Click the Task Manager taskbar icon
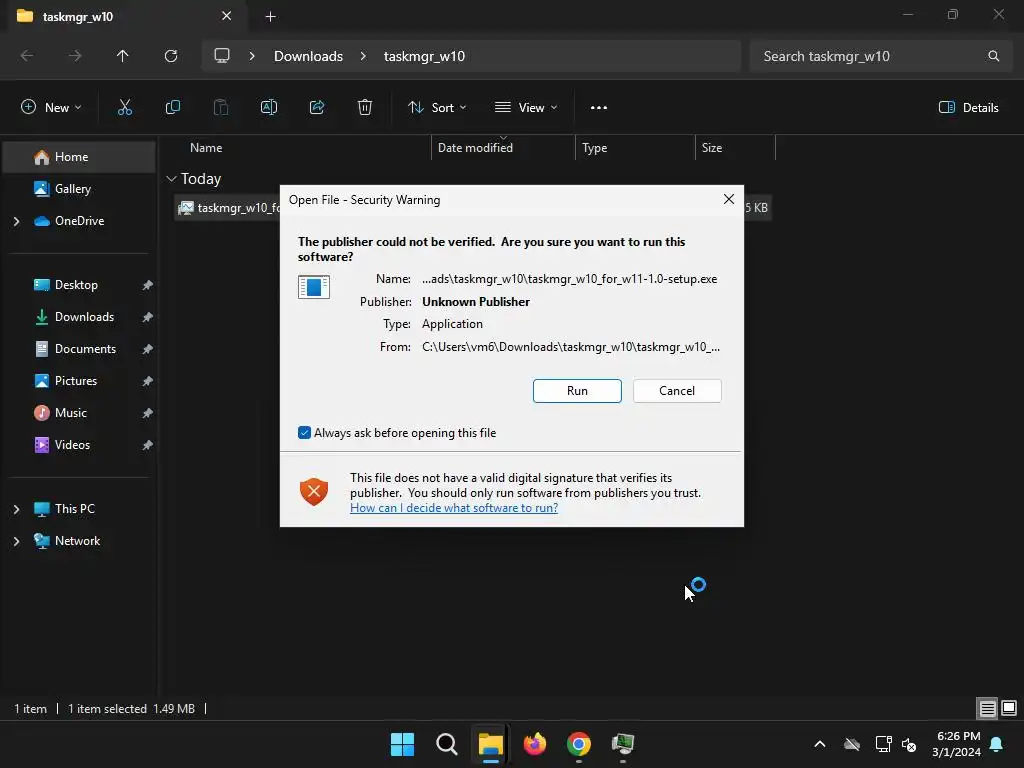The image size is (1024, 768). click(x=623, y=744)
